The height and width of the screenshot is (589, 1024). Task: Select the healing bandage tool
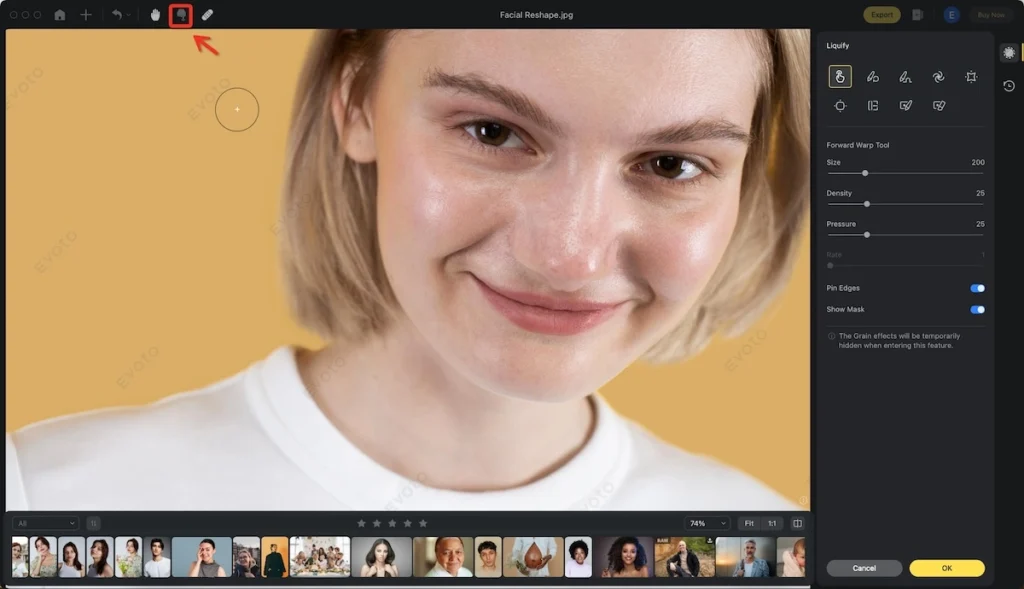click(x=207, y=14)
